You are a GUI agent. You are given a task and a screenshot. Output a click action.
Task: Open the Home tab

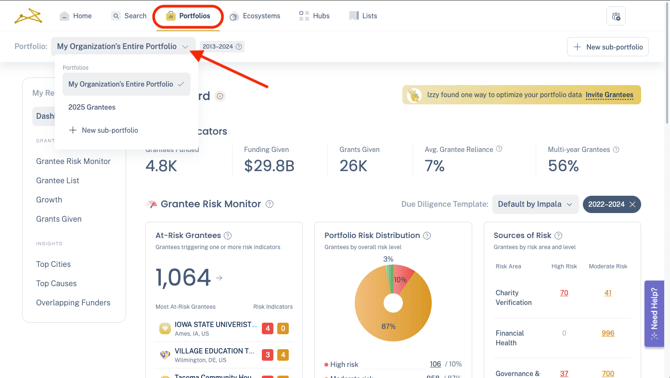tap(76, 16)
